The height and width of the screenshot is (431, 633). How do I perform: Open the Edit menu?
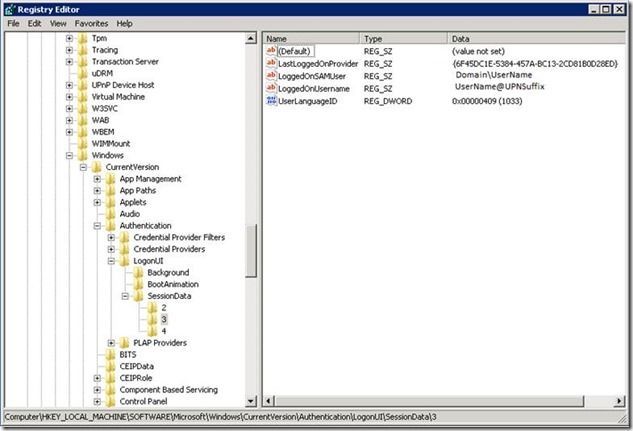tap(34, 23)
